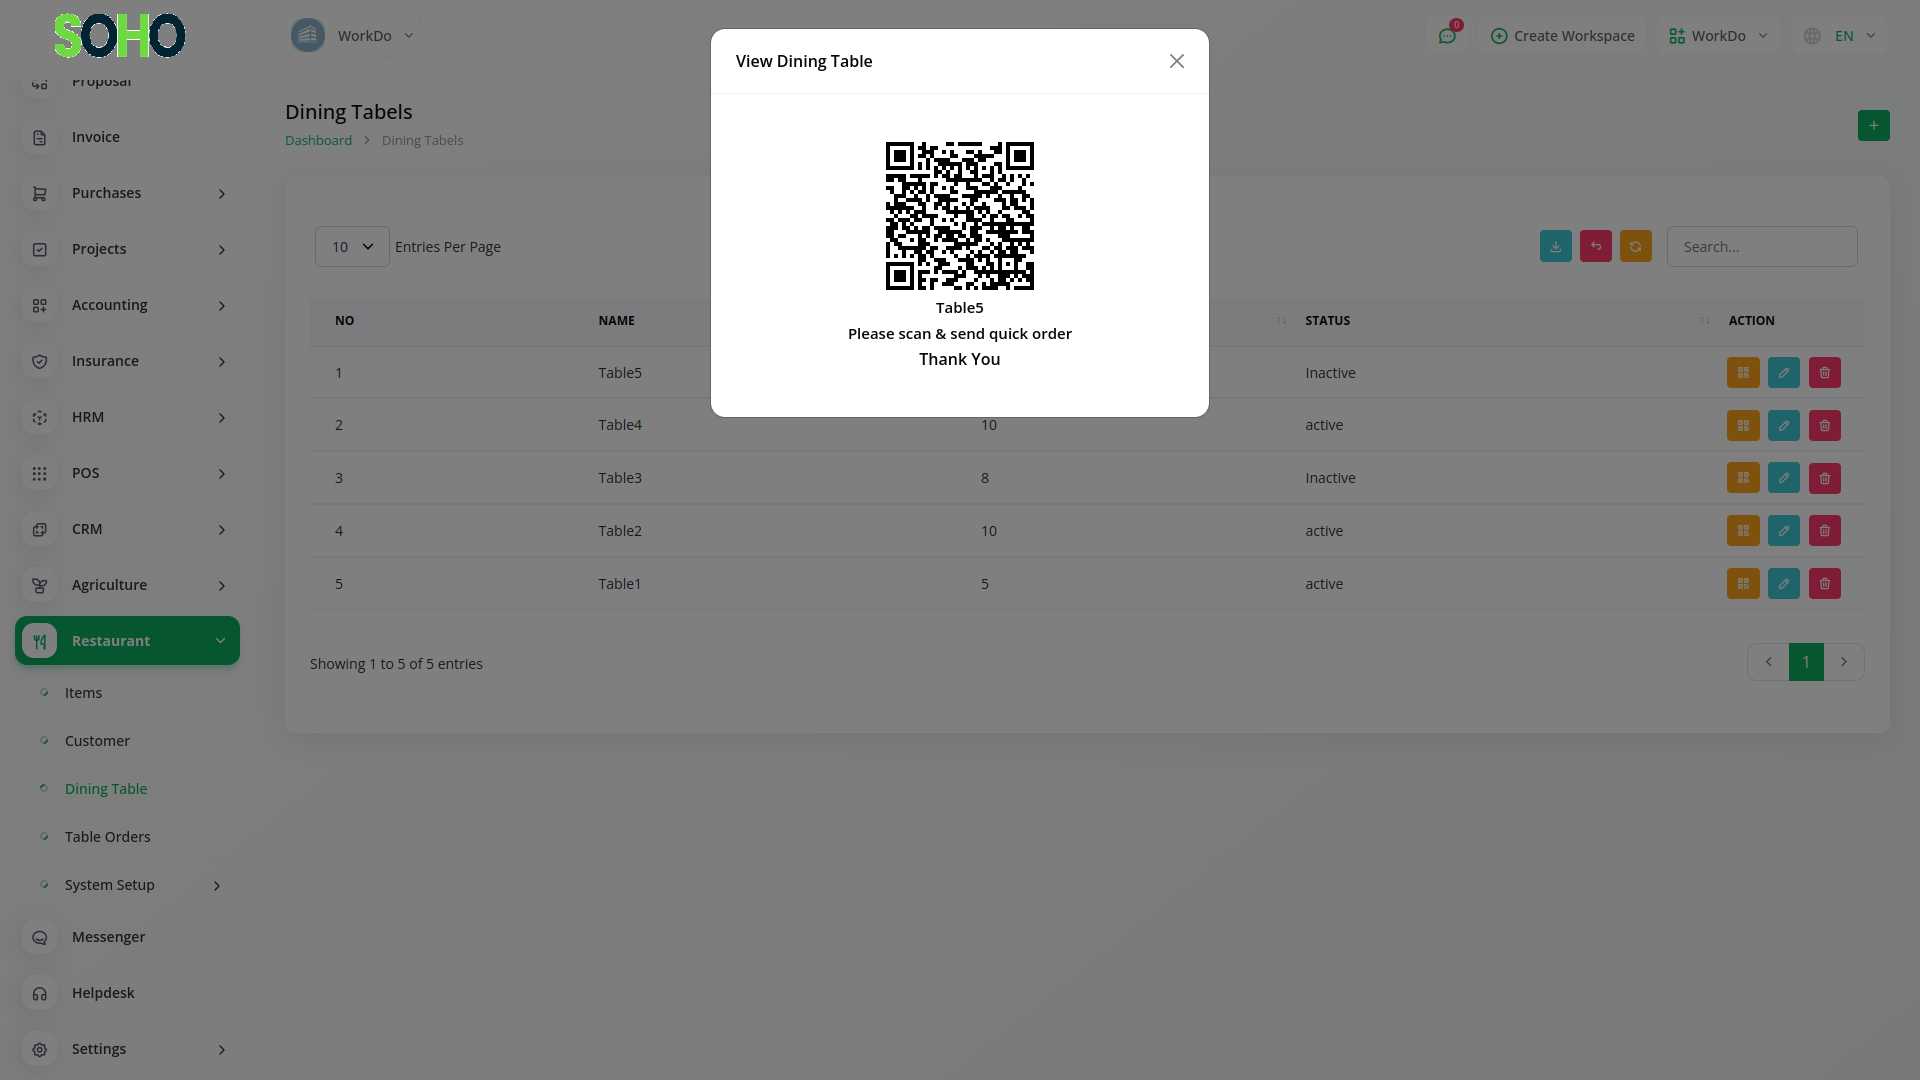1920x1080 pixels.
Task: Open the EN language dropdown
Action: (x=1842, y=36)
